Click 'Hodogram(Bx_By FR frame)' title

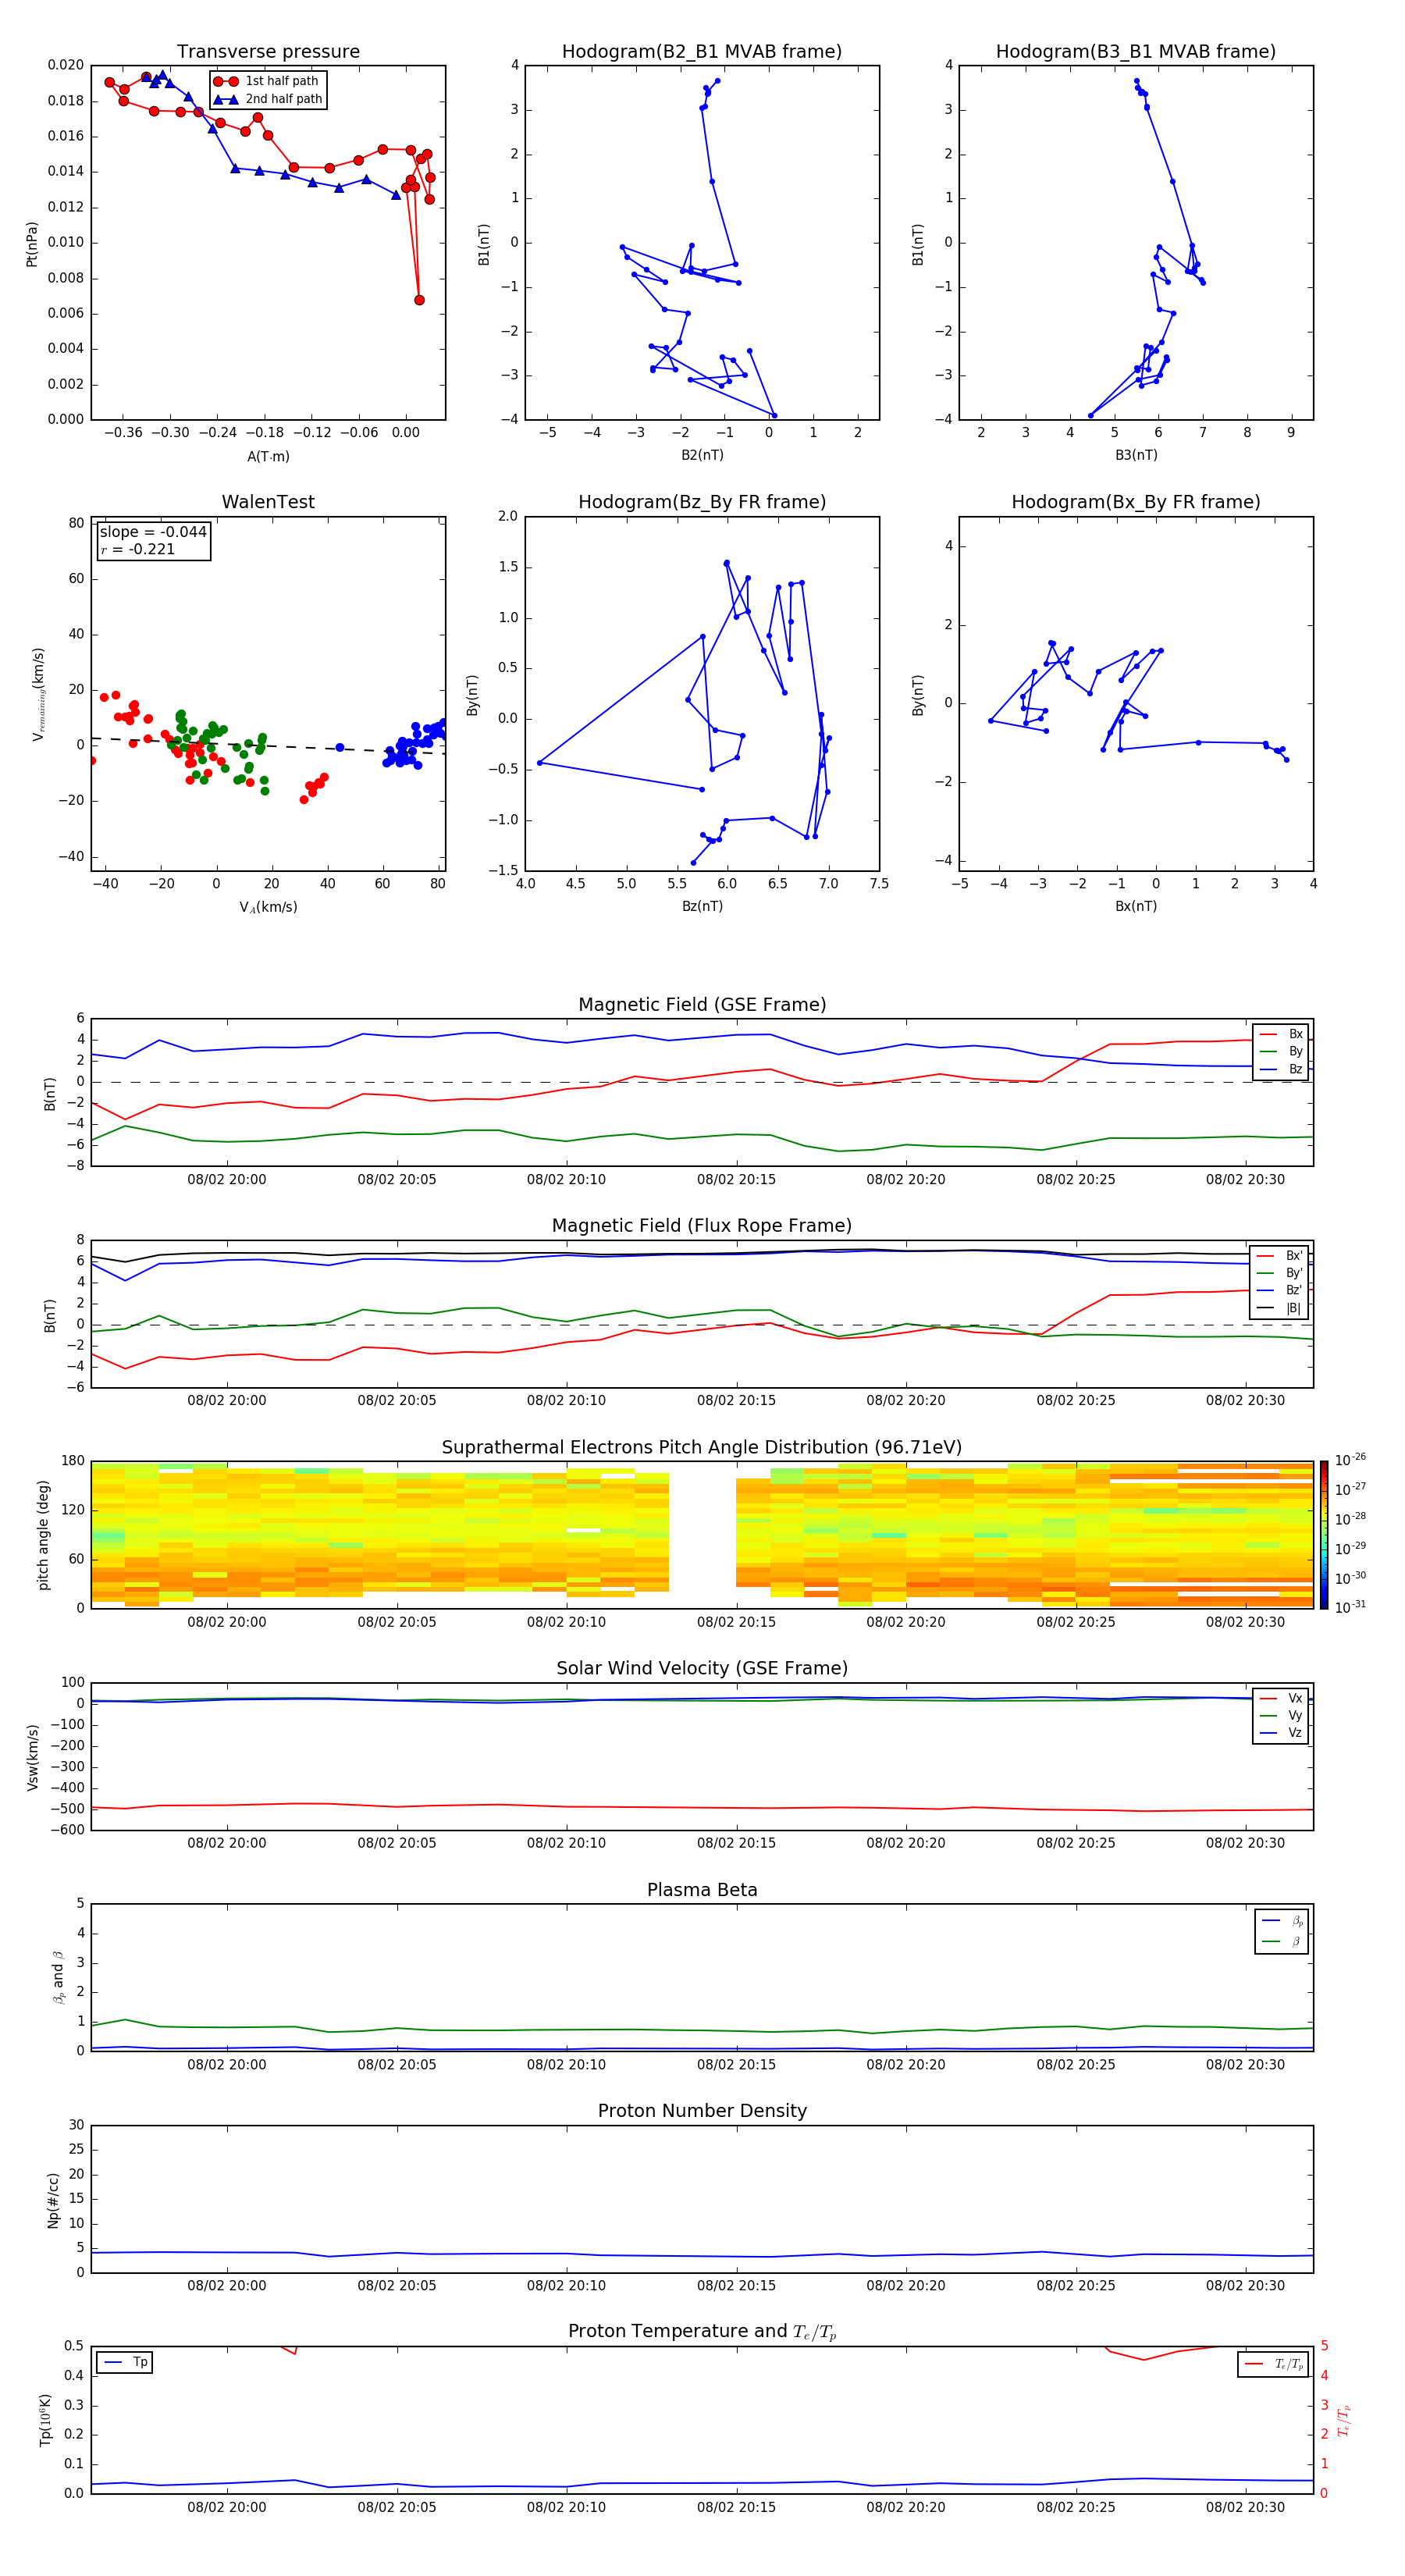[1136, 502]
